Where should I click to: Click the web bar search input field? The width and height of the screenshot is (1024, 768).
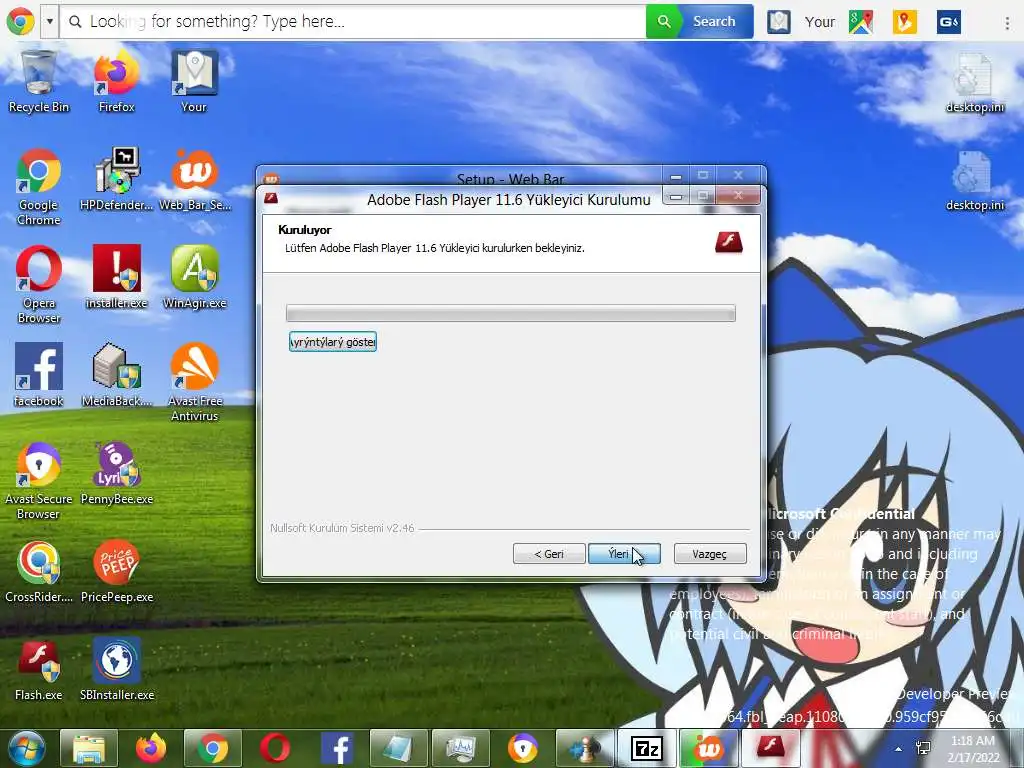(x=353, y=22)
